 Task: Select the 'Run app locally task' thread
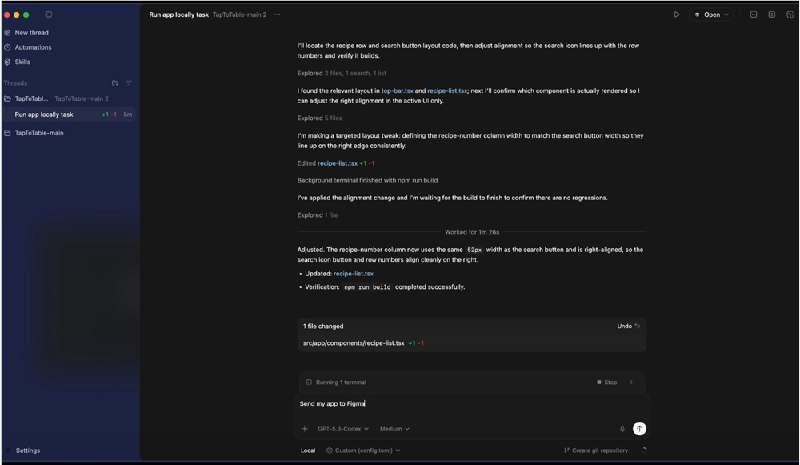pos(70,114)
